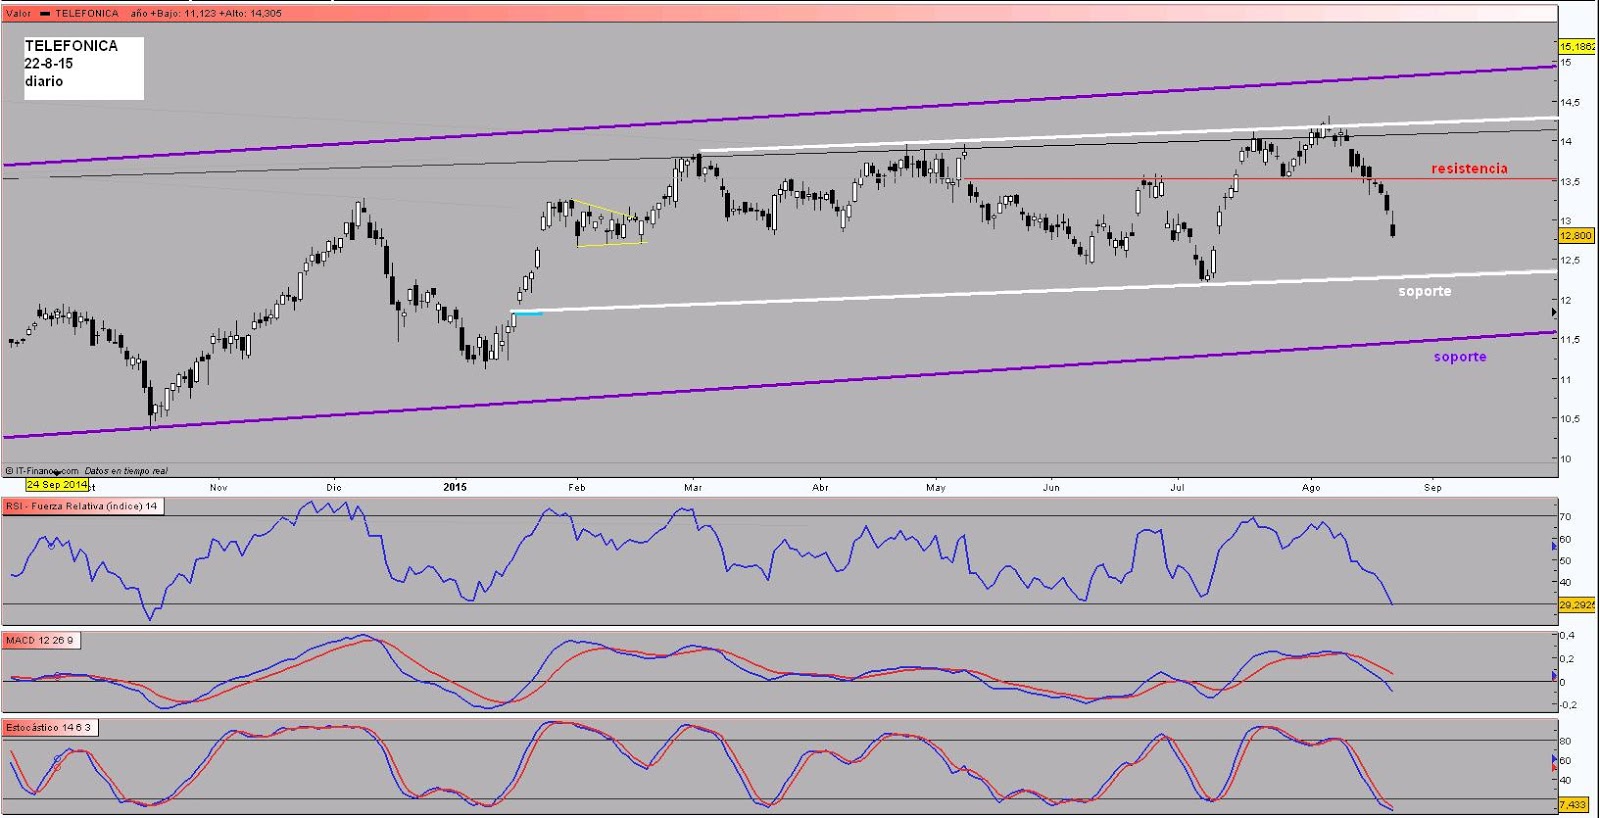Click the blue arrow marker on RSI axis

[x=1555, y=546]
